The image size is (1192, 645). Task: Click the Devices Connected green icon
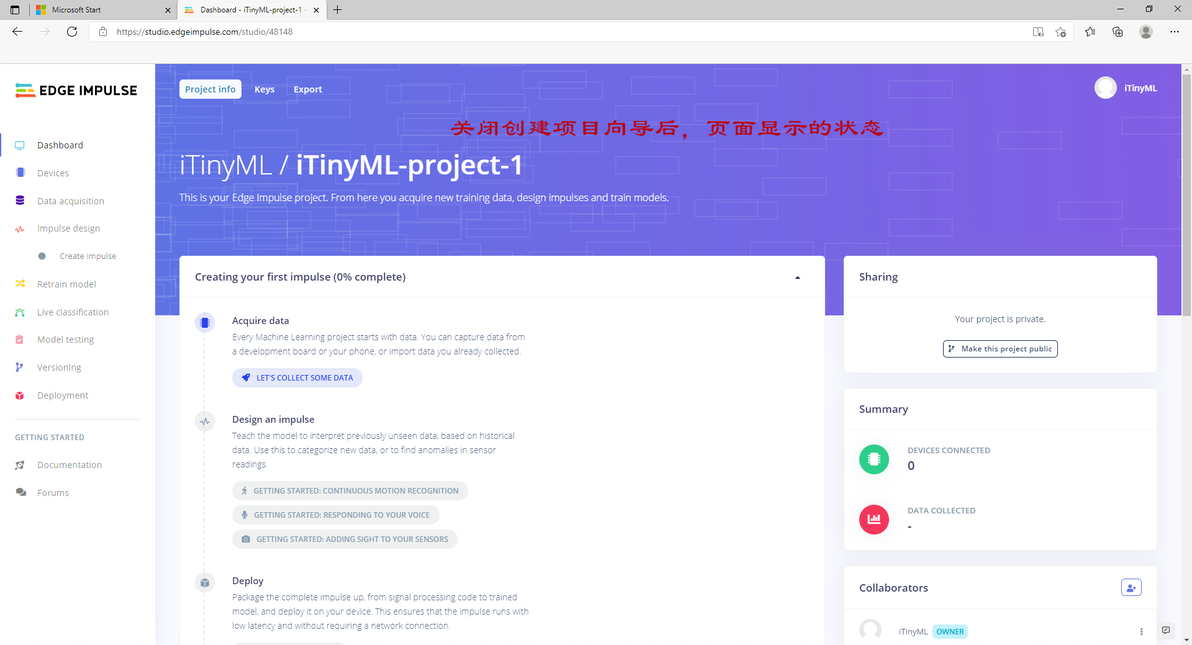[x=874, y=459]
